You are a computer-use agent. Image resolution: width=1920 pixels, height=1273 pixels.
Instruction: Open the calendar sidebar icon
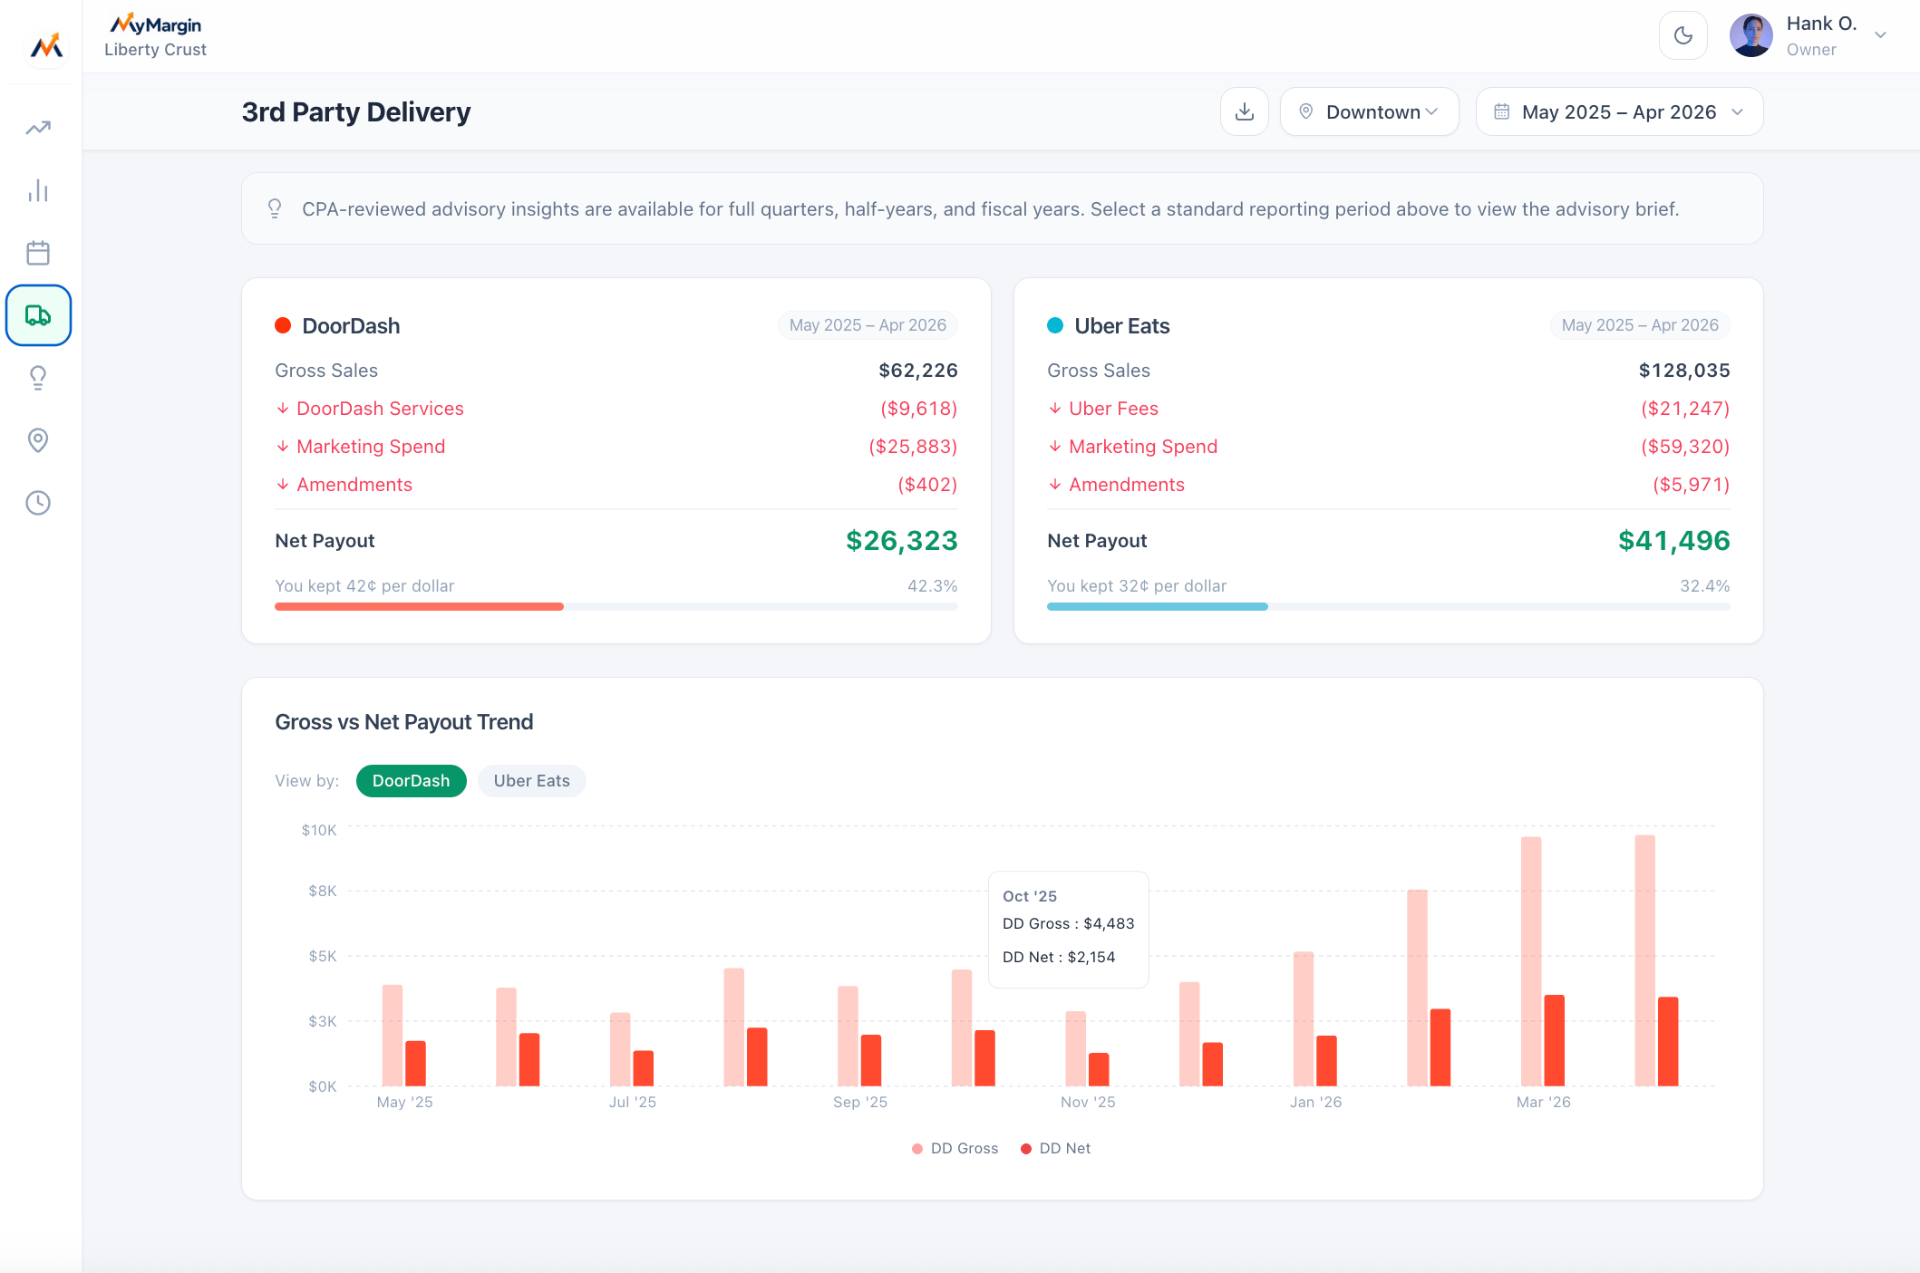[x=38, y=253]
